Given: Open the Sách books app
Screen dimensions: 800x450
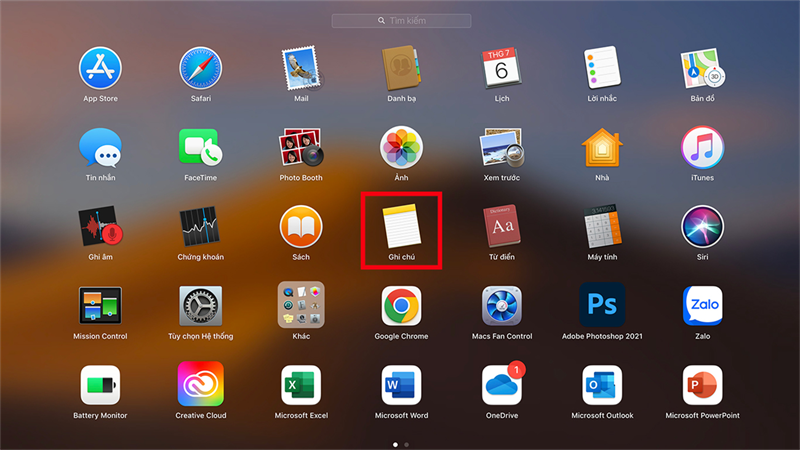Looking at the screenshot, I should pos(301,227).
